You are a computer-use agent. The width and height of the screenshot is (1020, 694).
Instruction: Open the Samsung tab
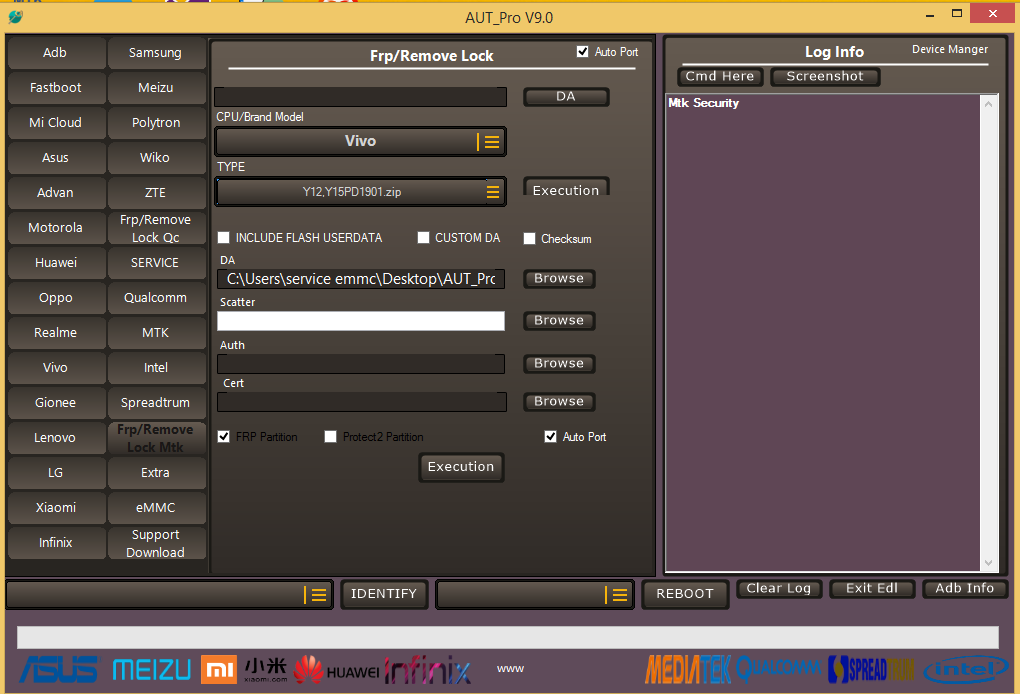tap(155, 53)
